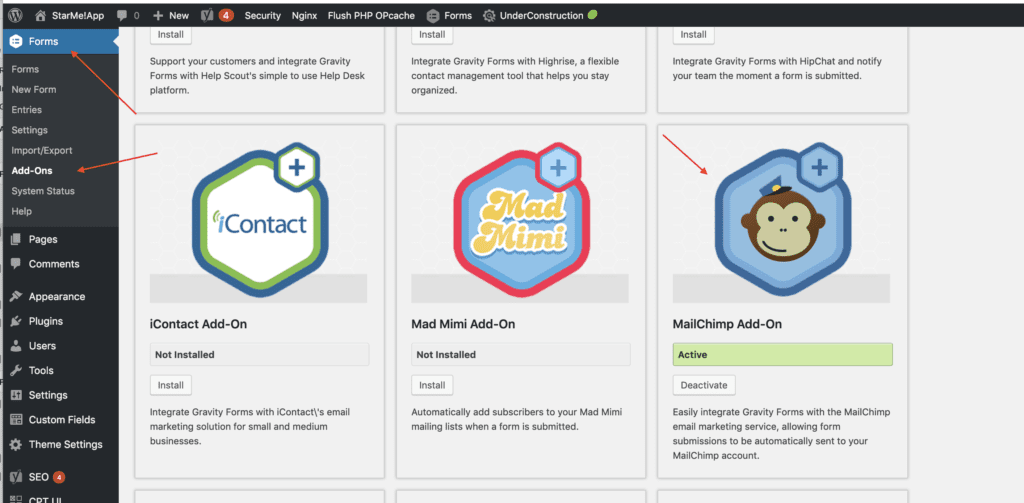Viewport: 1024px width, 503px height.
Task: Click the Mad Mimi Not Installed status
Action: pos(520,355)
